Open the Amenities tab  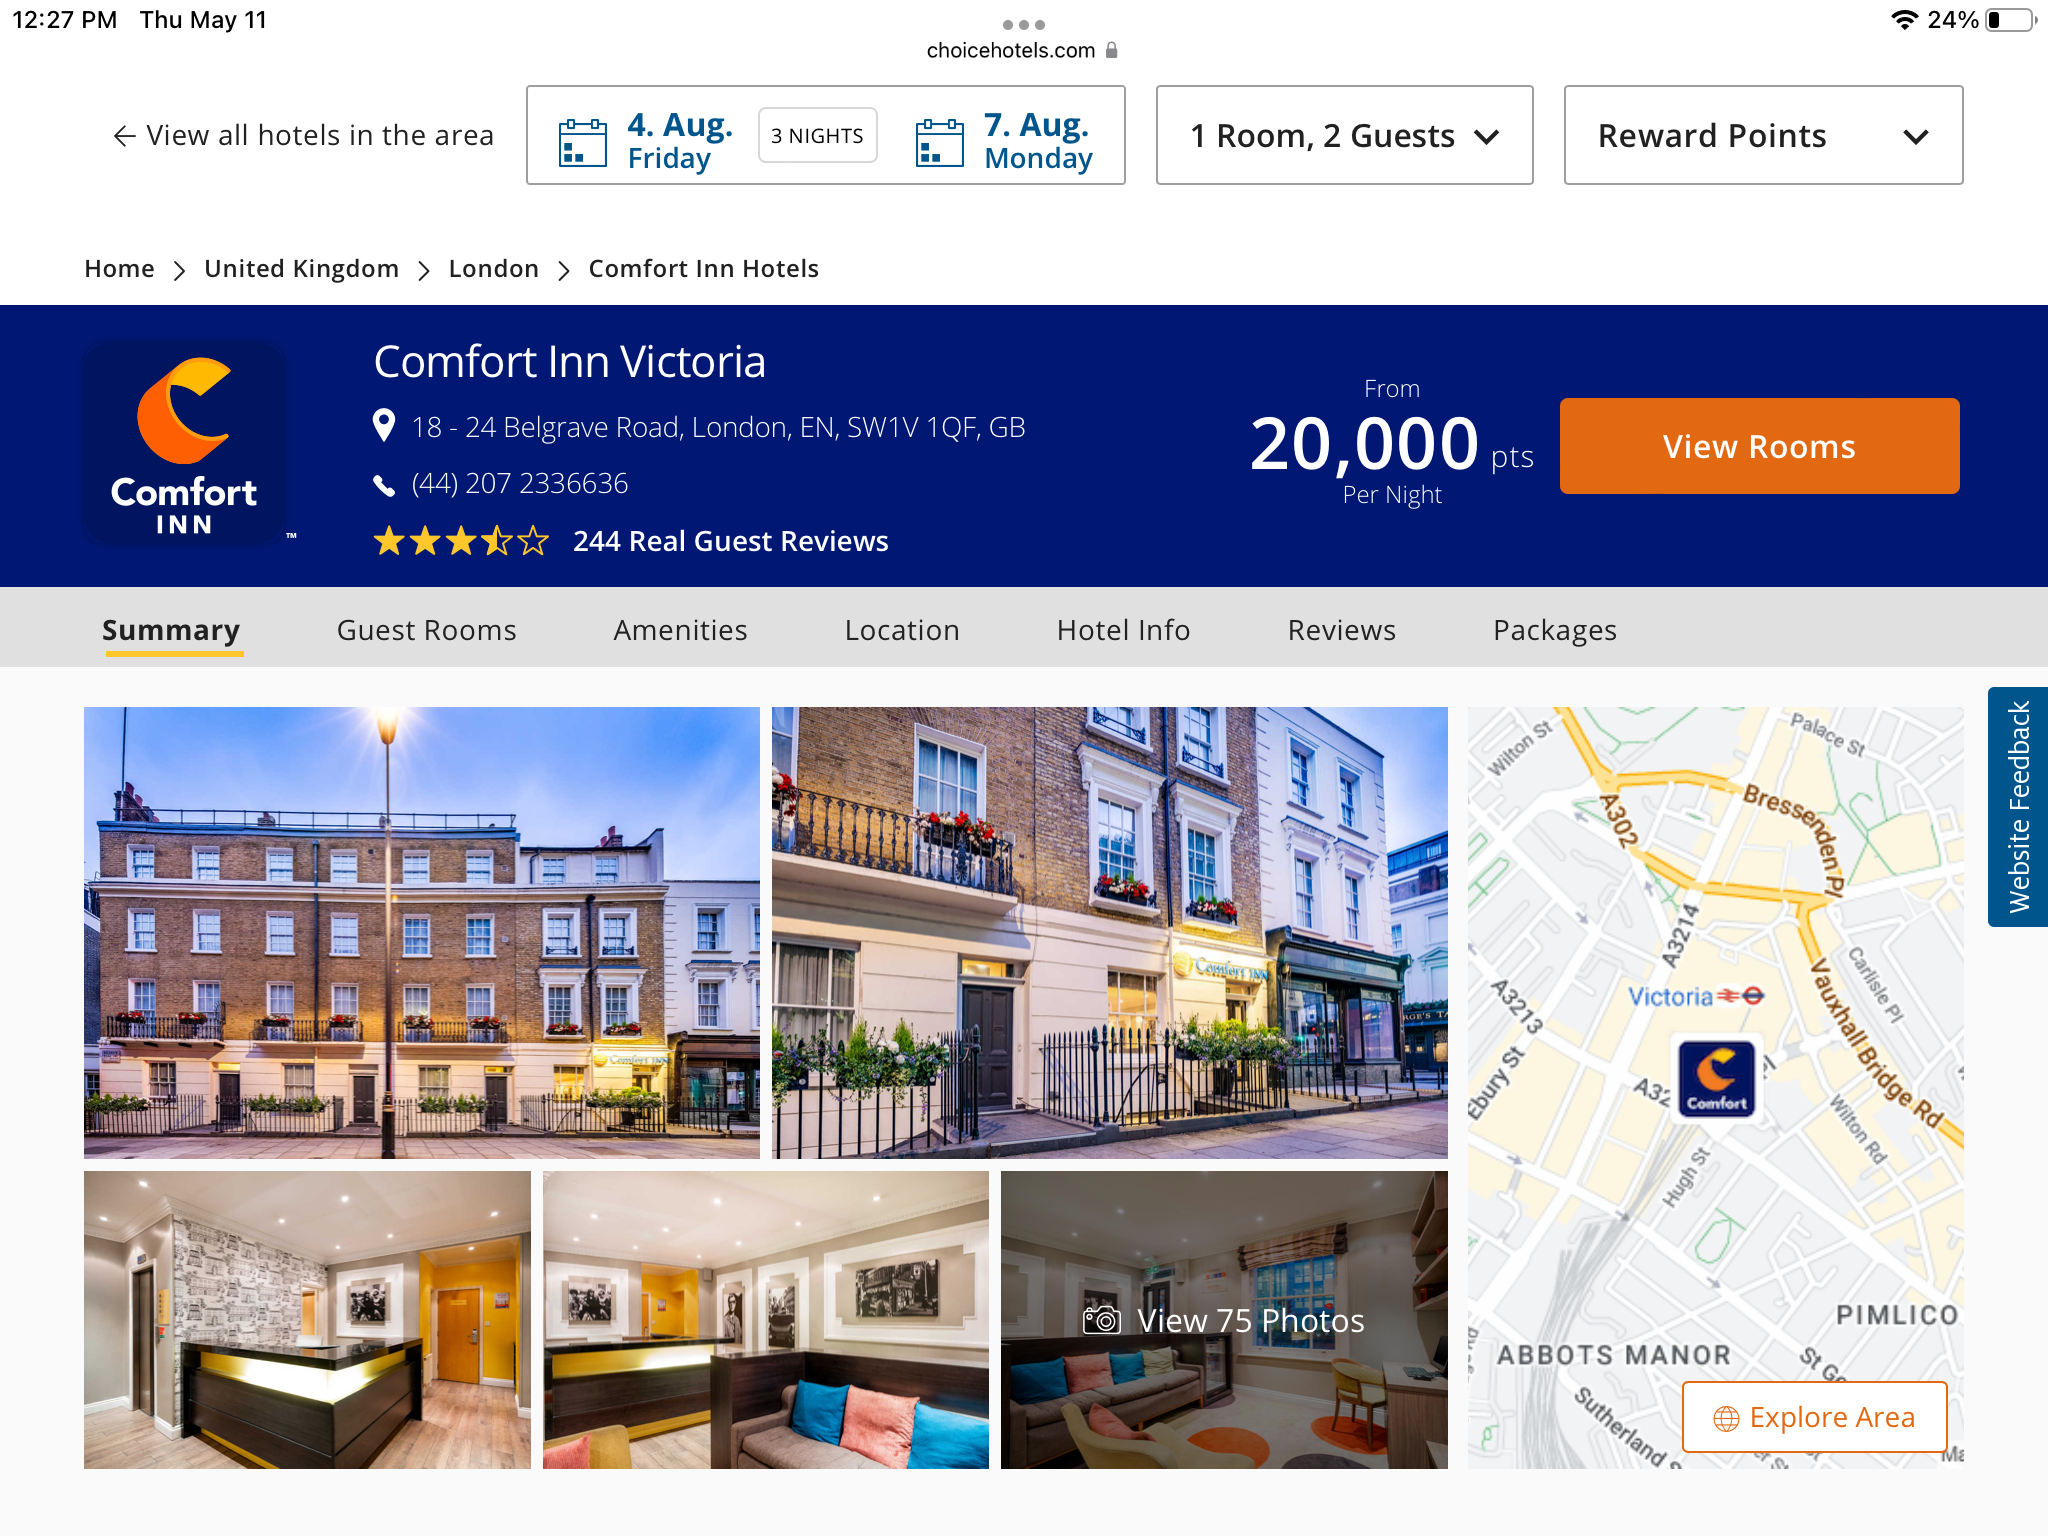tap(681, 630)
